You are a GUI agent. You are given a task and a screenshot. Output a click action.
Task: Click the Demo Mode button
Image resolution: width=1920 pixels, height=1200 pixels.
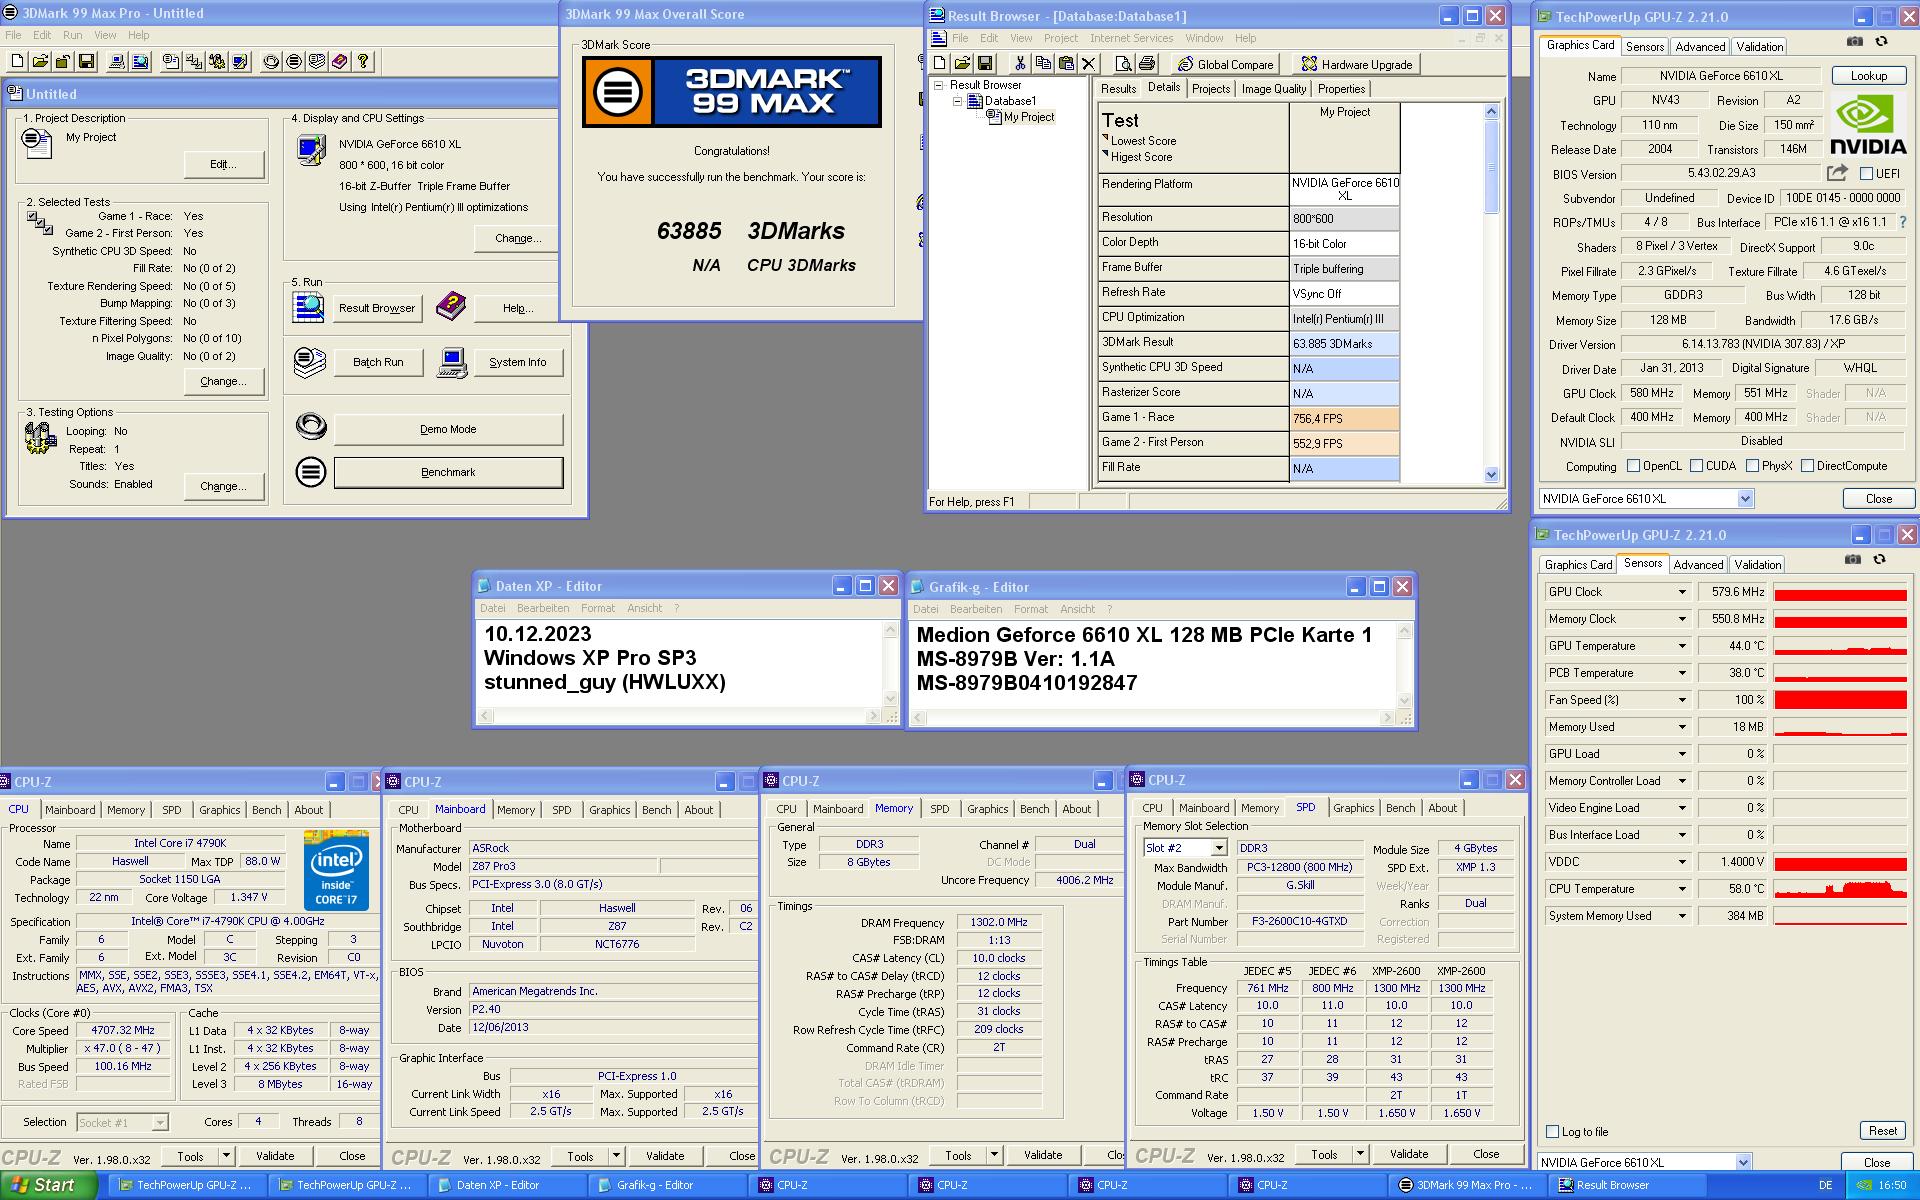coord(448,429)
